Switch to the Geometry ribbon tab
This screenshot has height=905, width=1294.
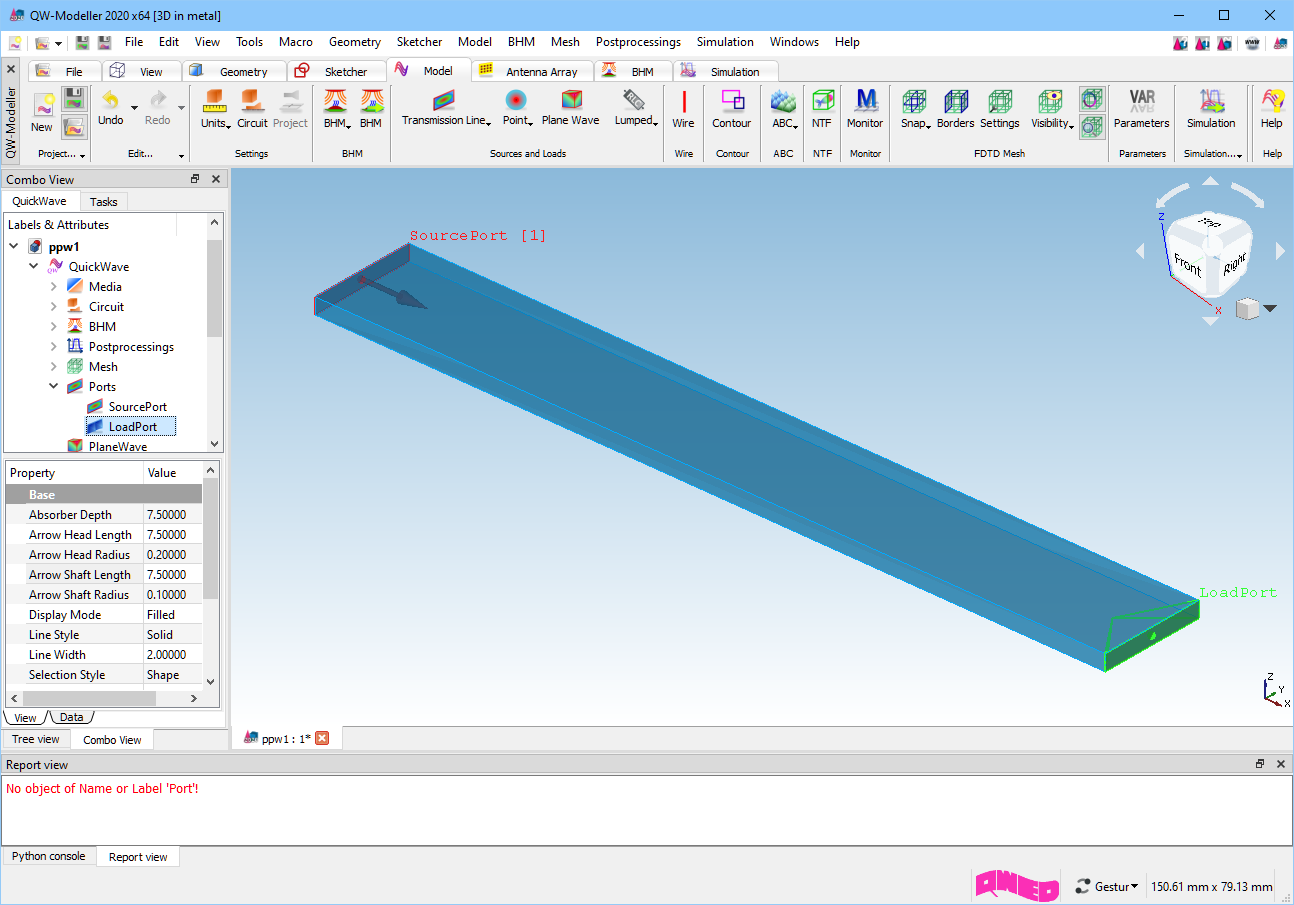pos(233,71)
